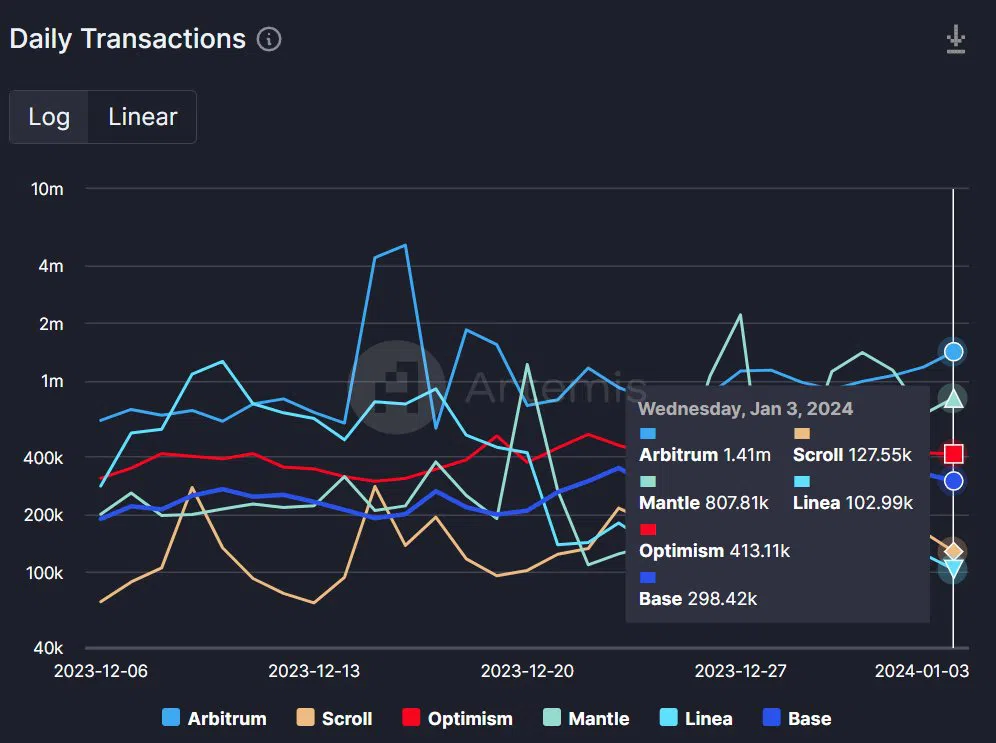The height and width of the screenshot is (743, 996).
Task: Hide the Optimism series via its legend entry
Action: click(x=458, y=718)
